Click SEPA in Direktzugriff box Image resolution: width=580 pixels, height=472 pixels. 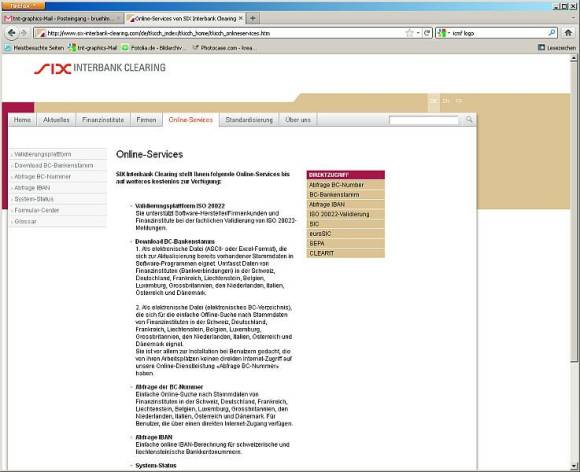345,243
